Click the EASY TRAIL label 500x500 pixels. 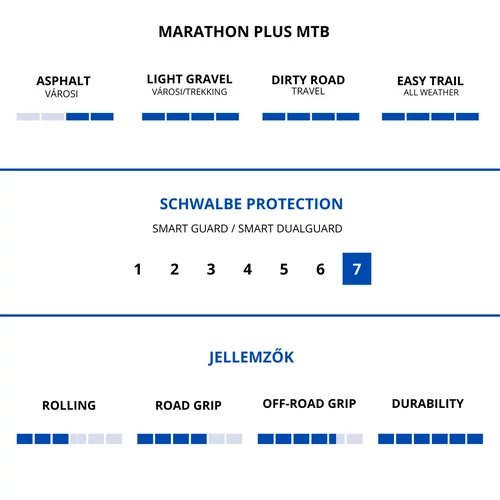[x=430, y=81]
